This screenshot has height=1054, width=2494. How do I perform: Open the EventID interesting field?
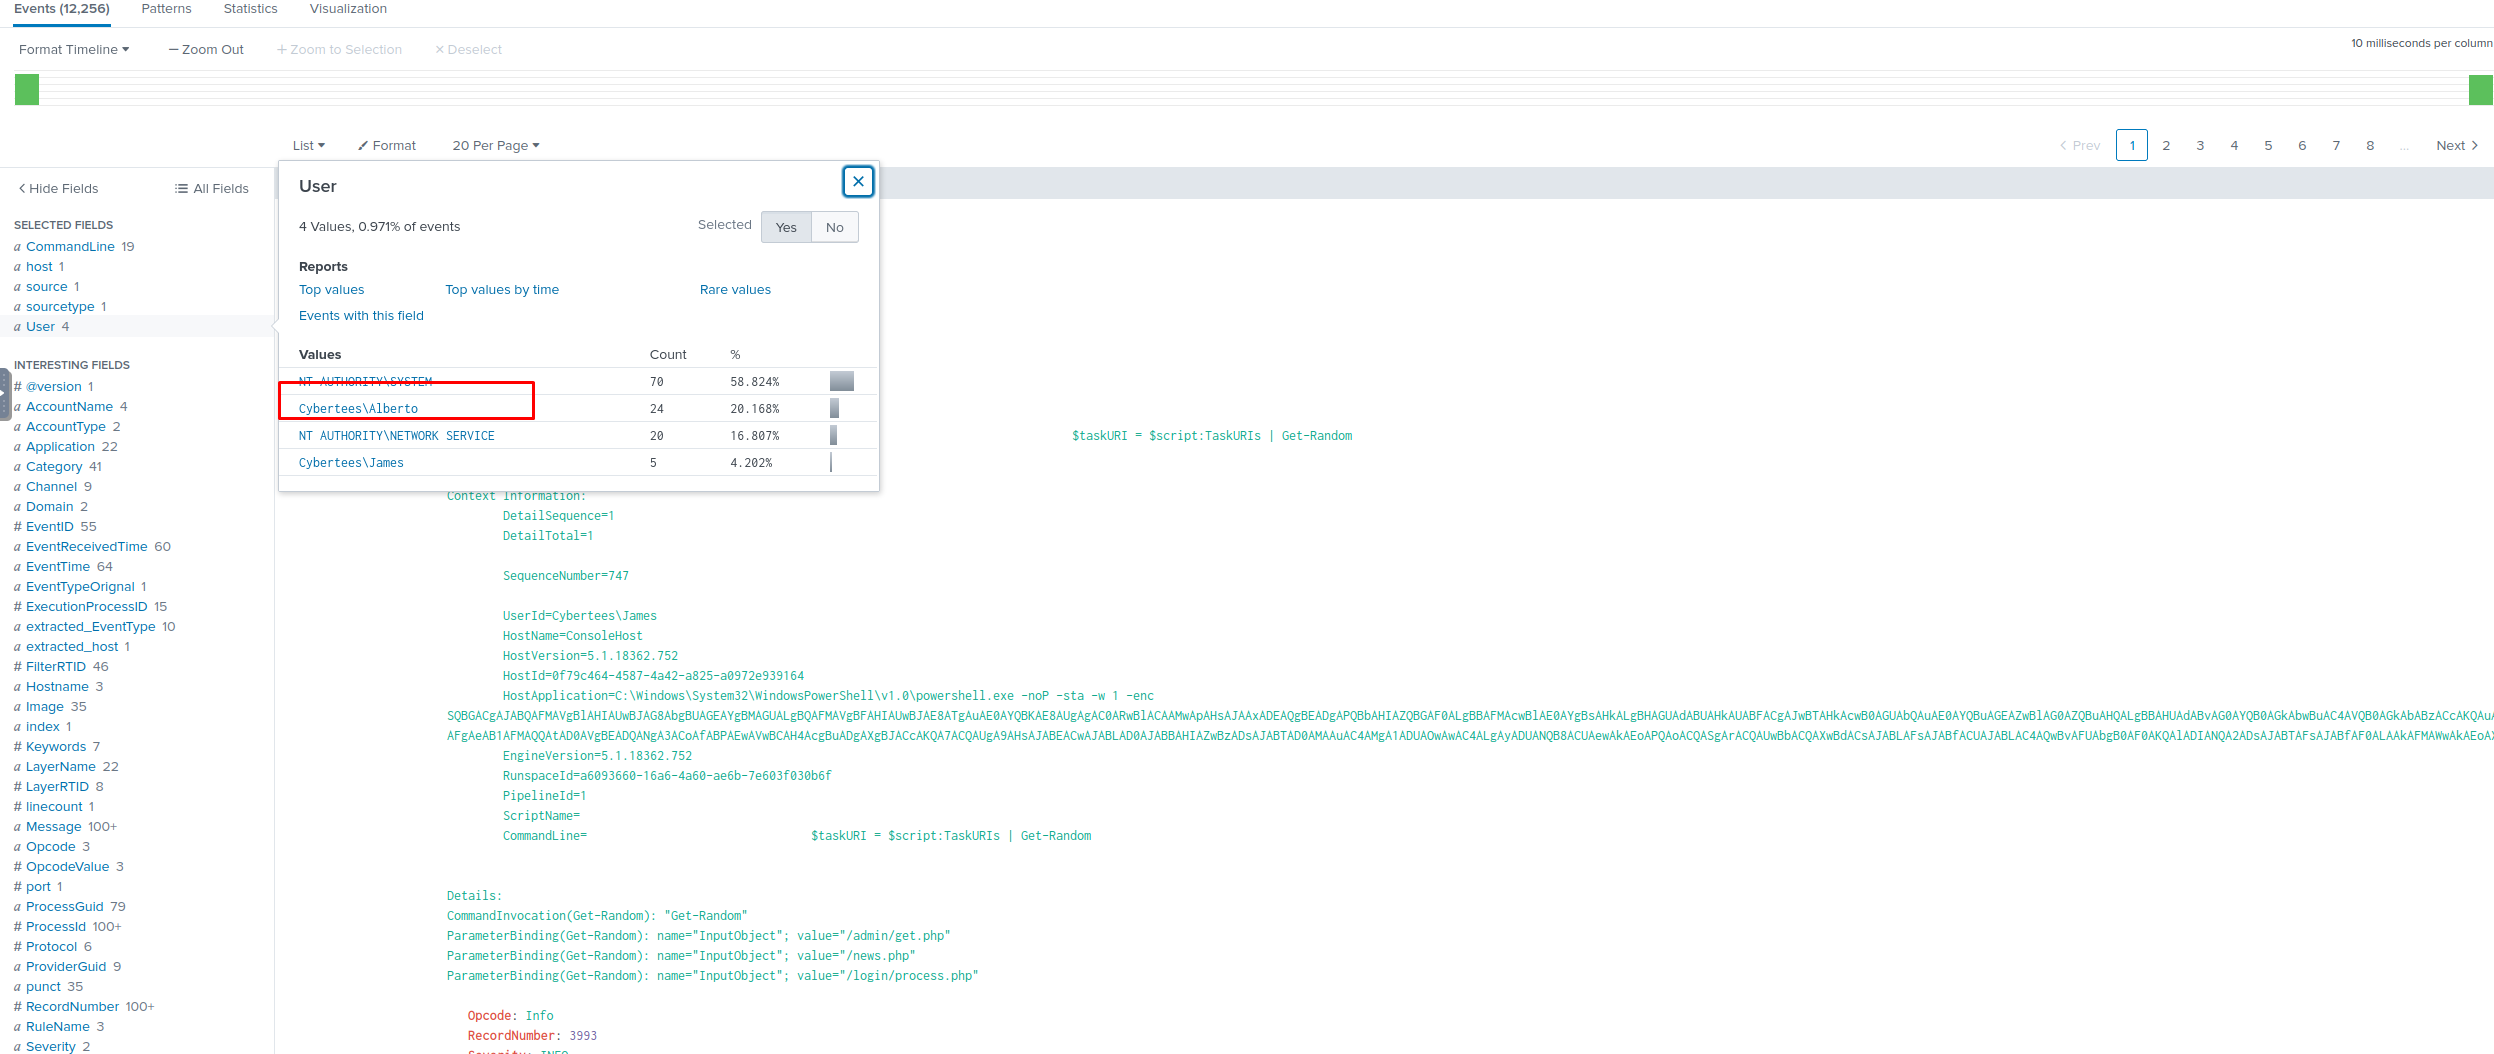point(50,527)
